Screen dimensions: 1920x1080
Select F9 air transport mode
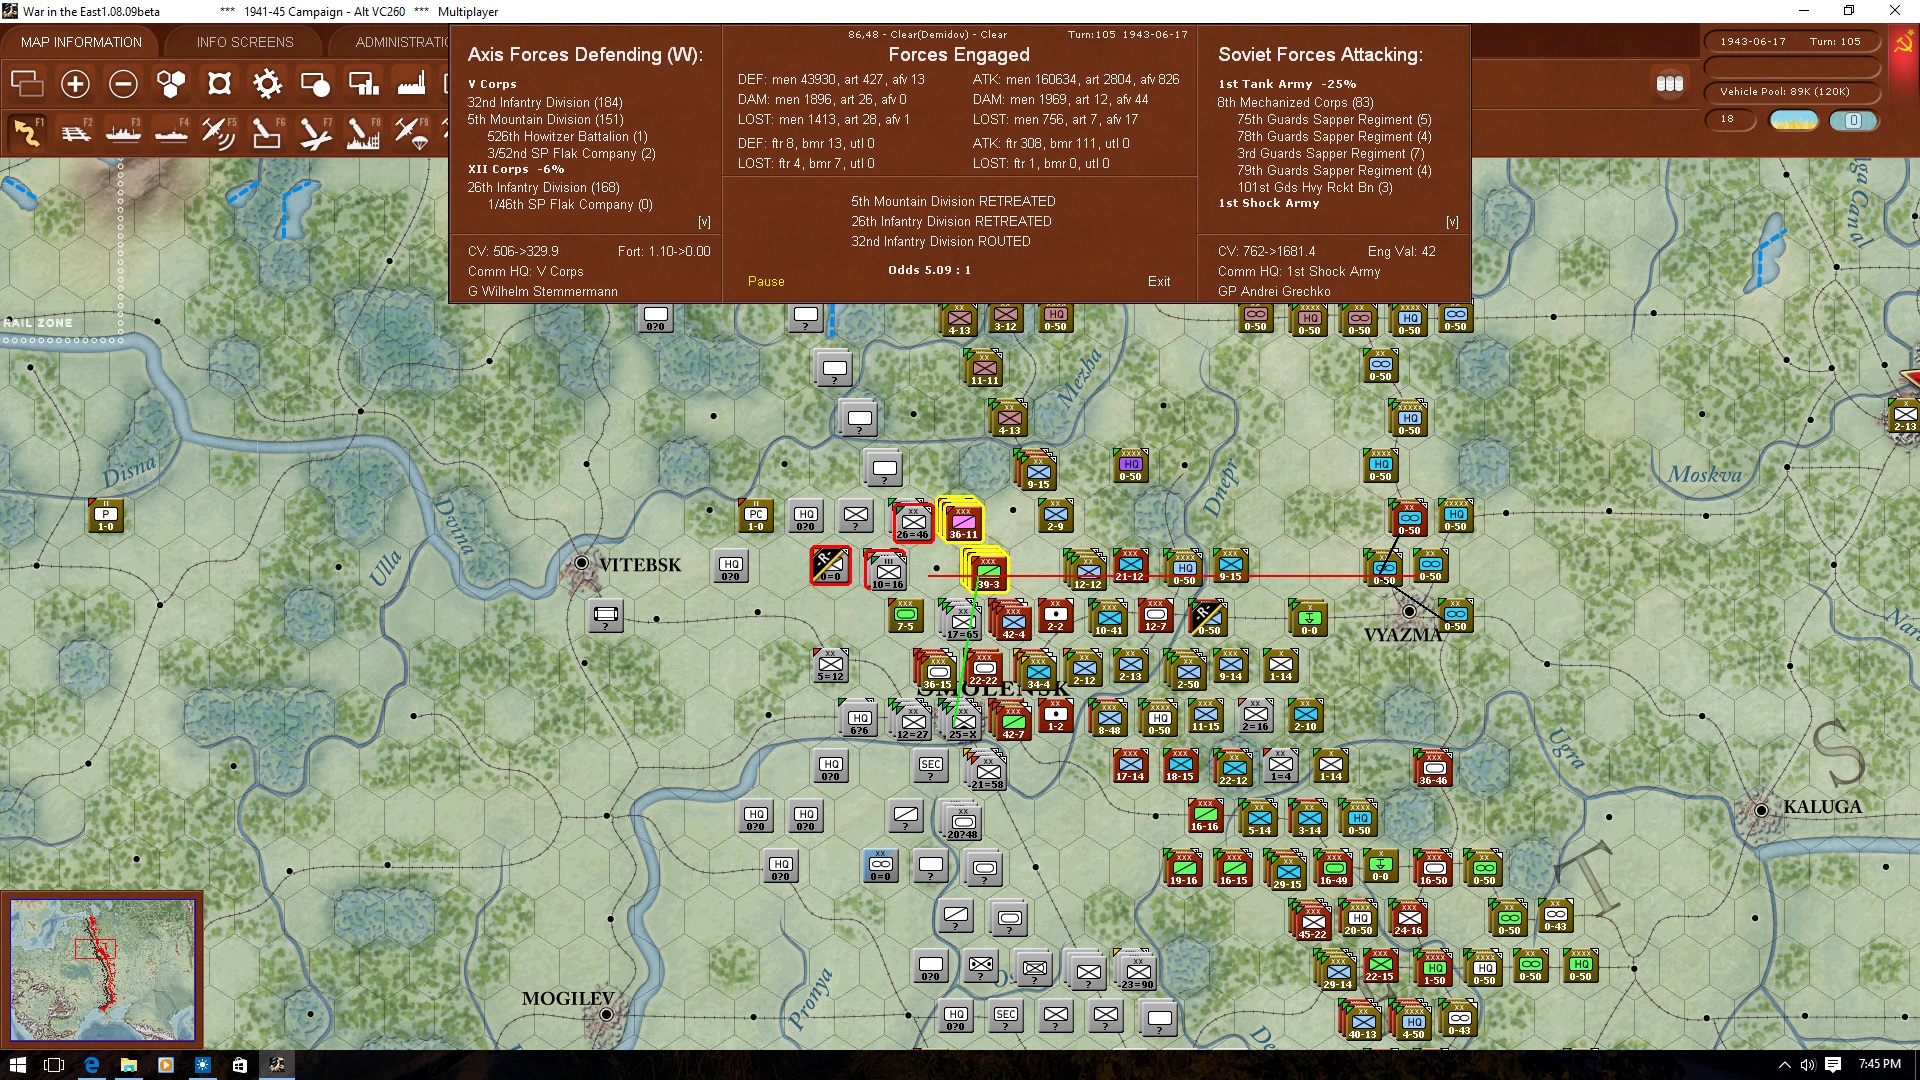[x=411, y=132]
